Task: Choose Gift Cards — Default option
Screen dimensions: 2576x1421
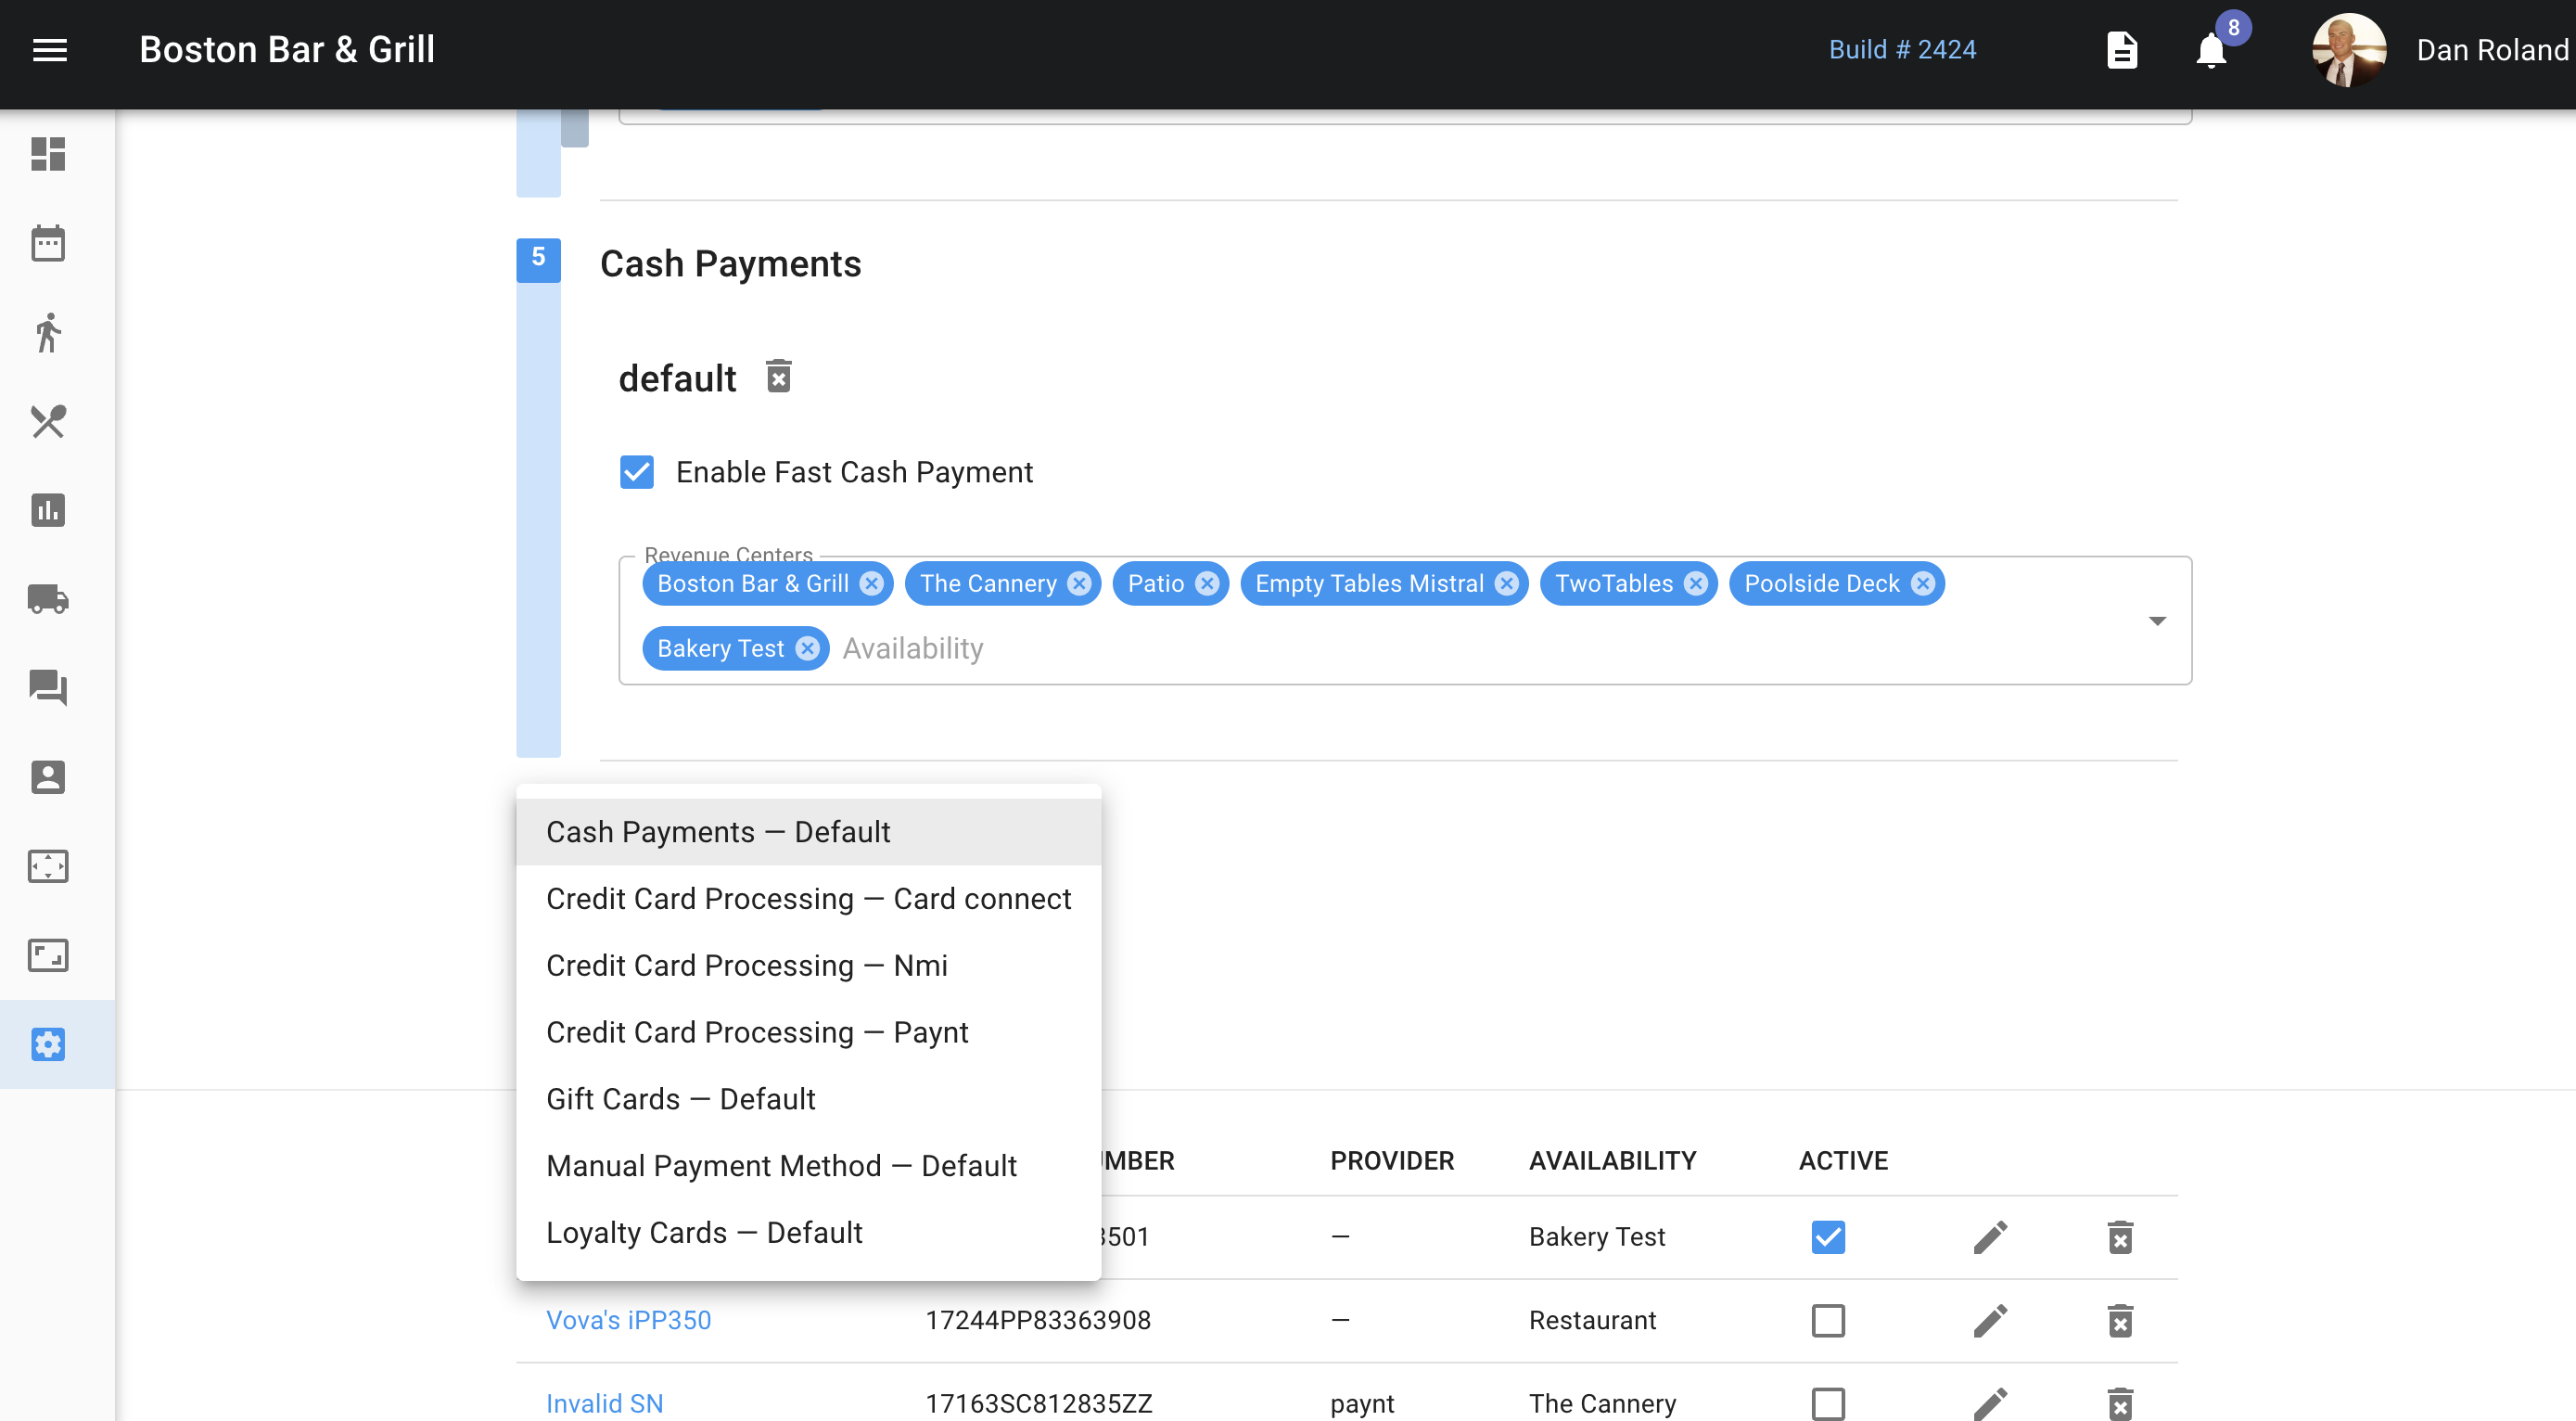Action: click(680, 1099)
